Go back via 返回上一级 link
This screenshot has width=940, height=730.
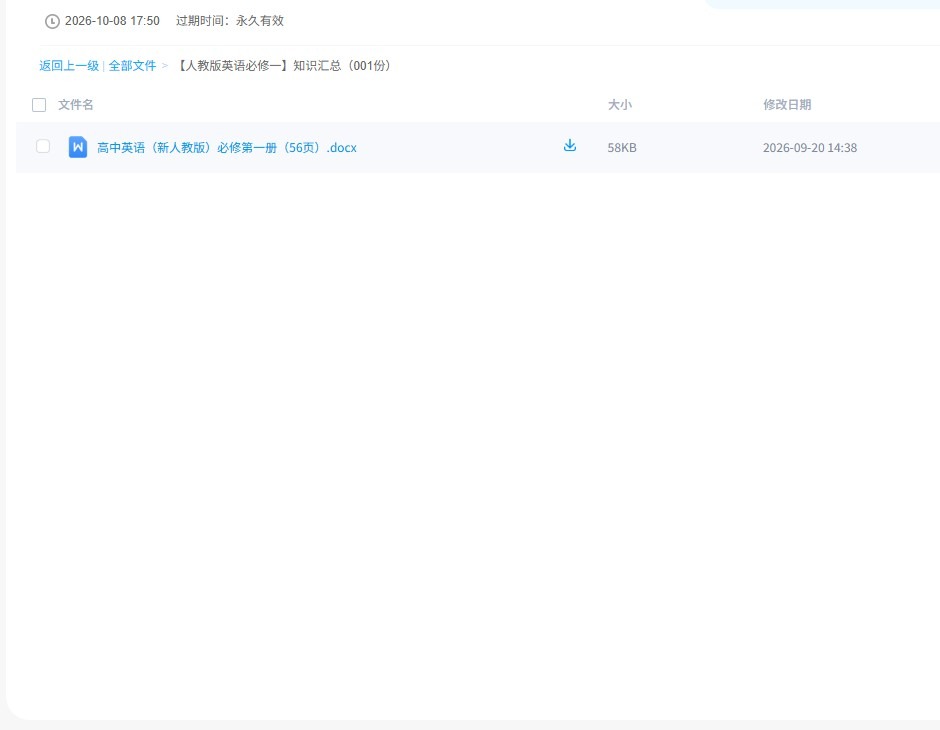tap(69, 66)
